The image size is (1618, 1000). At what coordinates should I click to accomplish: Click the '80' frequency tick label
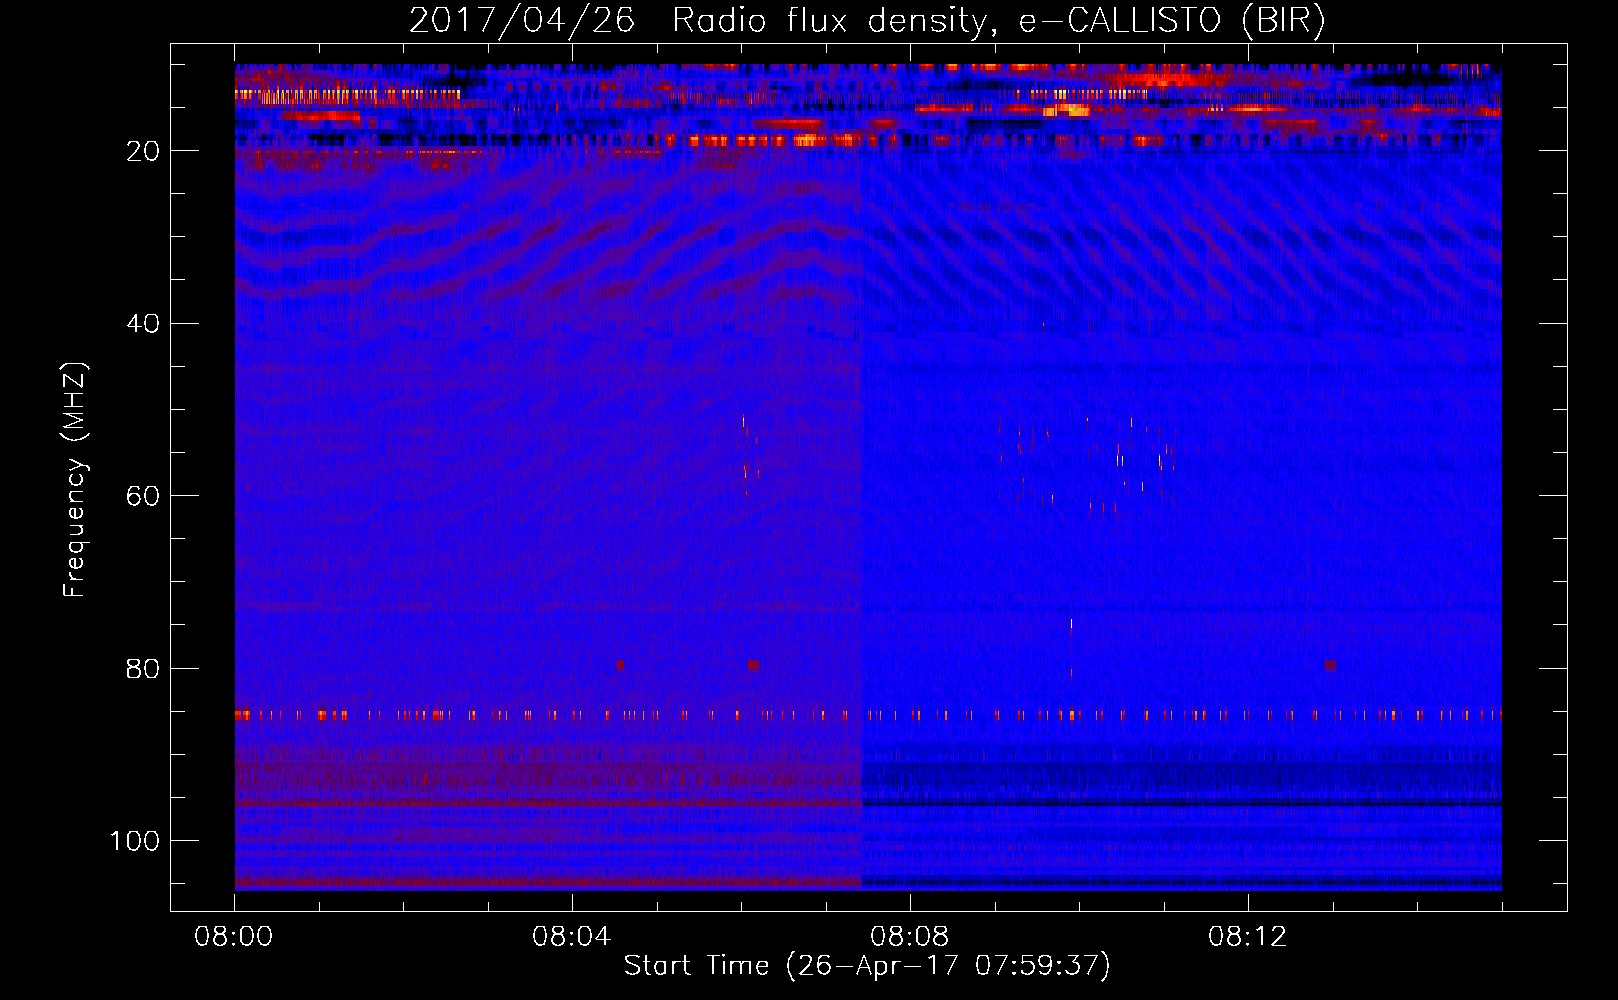click(144, 669)
